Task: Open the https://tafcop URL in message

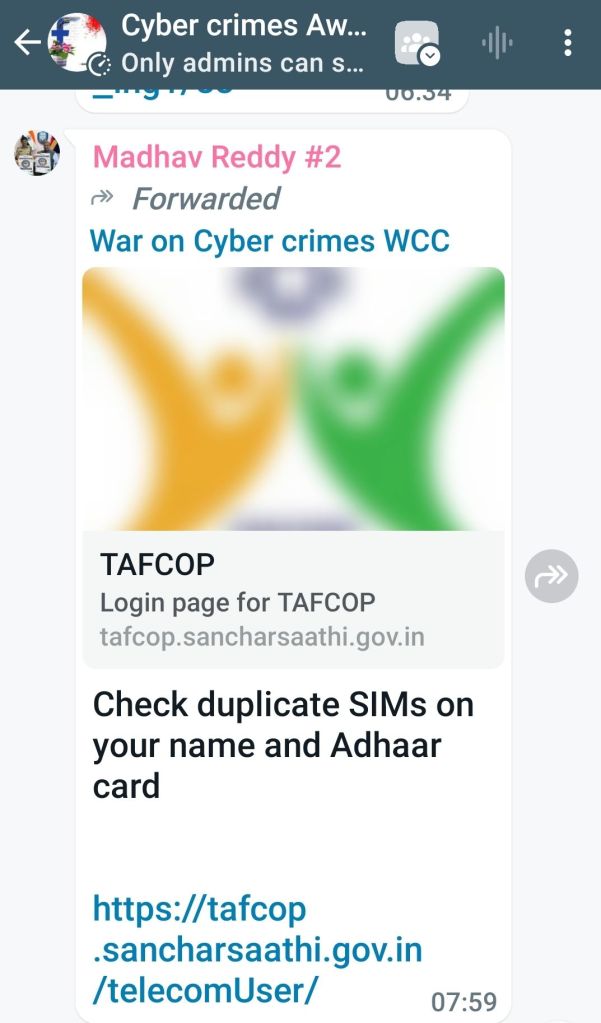Action: click(257, 950)
